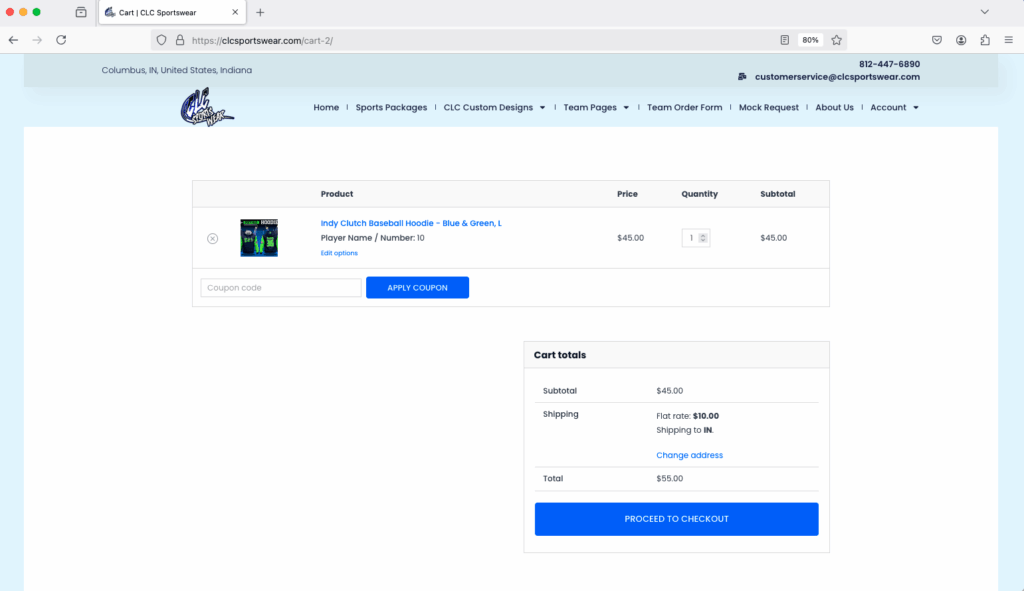Click the browser forward arrow
This screenshot has width=1024, height=591.
[x=37, y=40]
